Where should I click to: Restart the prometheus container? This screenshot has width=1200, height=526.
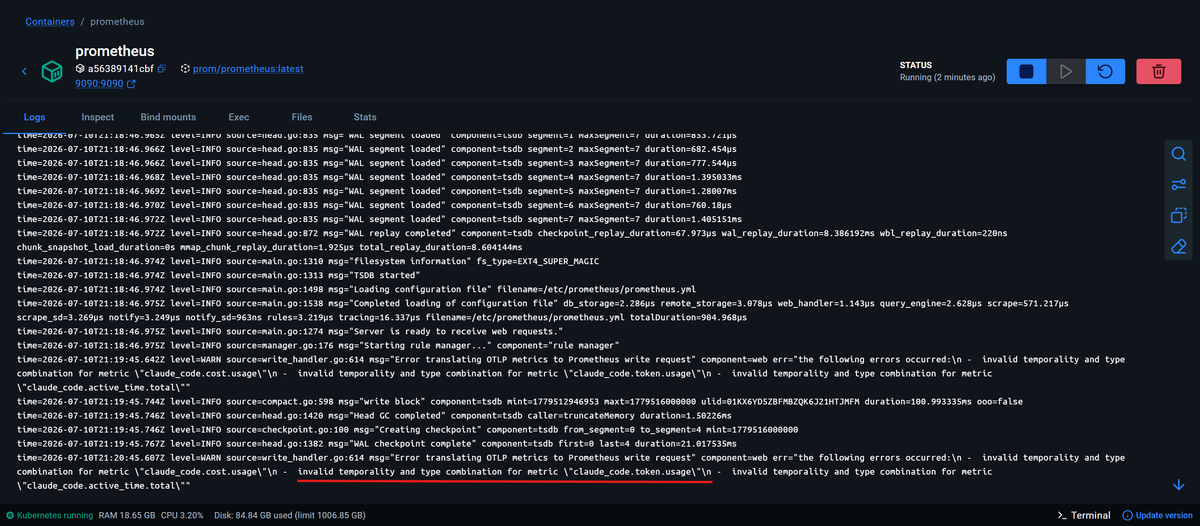pyautogui.click(x=1105, y=71)
